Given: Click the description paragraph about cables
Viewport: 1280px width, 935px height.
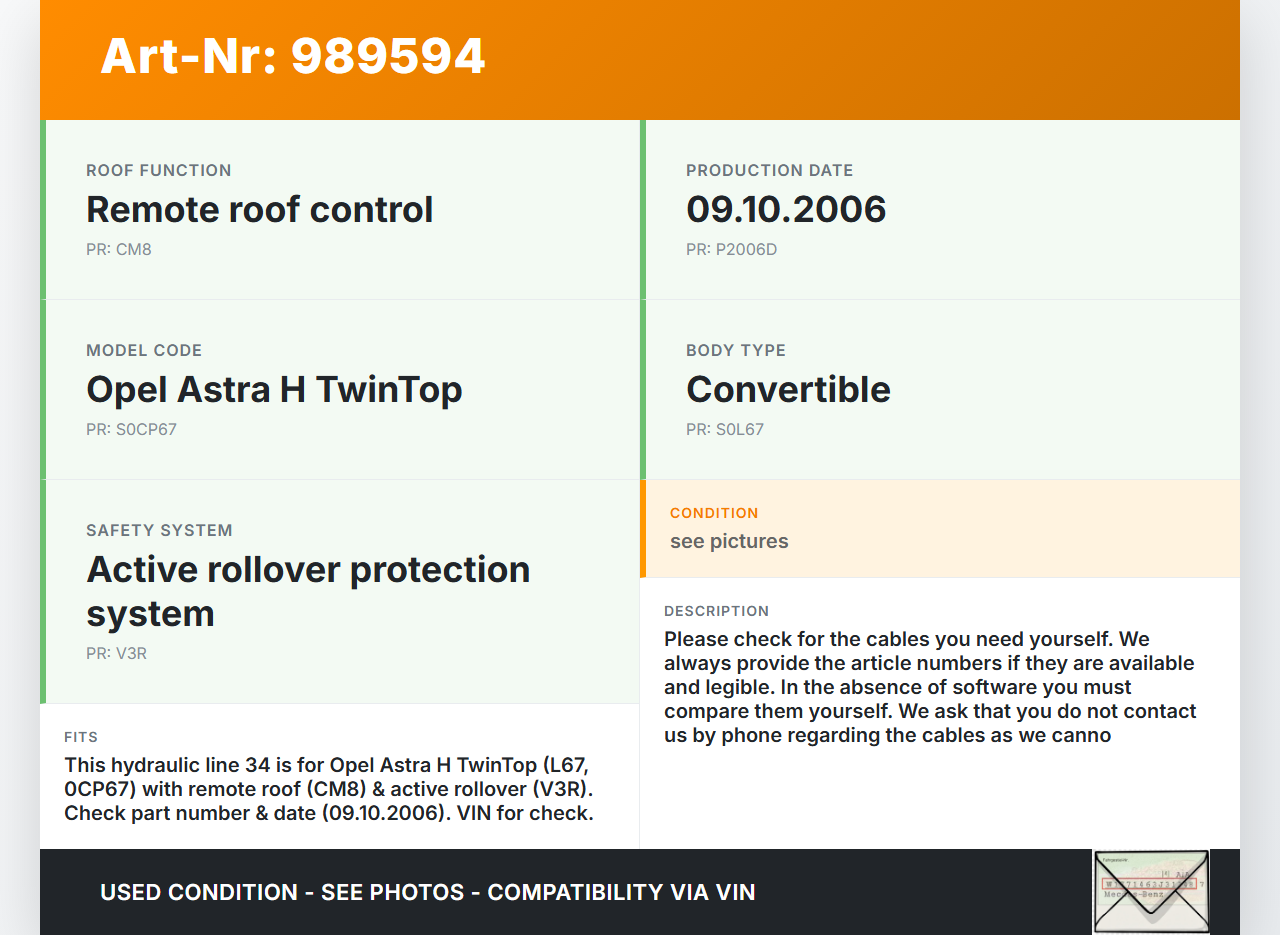Looking at the screenshot, I should (x=930, y=687).
